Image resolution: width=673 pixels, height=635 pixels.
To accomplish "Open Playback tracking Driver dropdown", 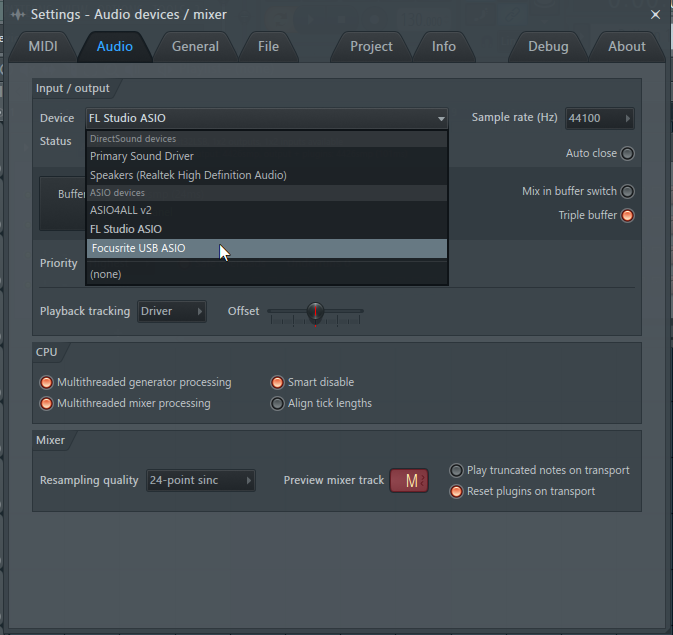I will point(172,311).
